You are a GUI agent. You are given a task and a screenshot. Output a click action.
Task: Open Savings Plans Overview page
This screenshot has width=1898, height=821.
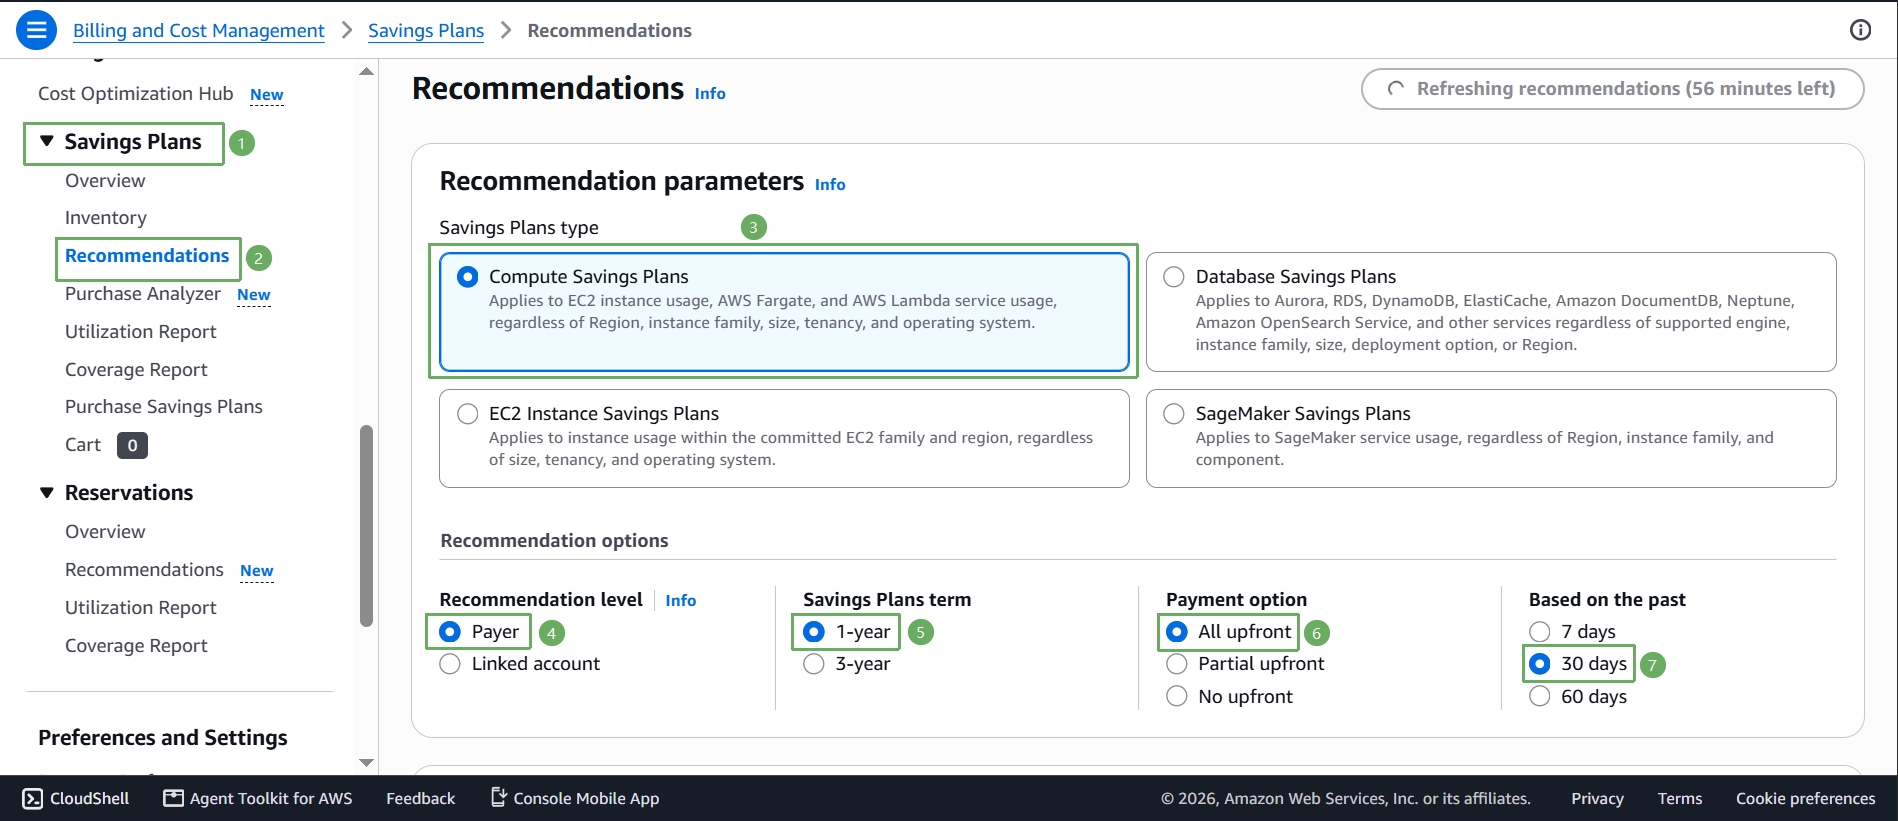point(105,181)
